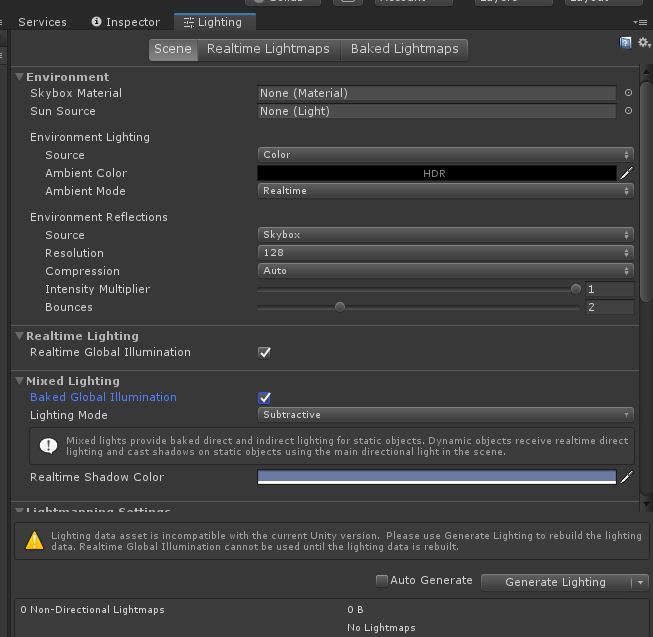The image size is (653, 637).
Task: Collapse the Environment section
Action: [x=19, y=77]
